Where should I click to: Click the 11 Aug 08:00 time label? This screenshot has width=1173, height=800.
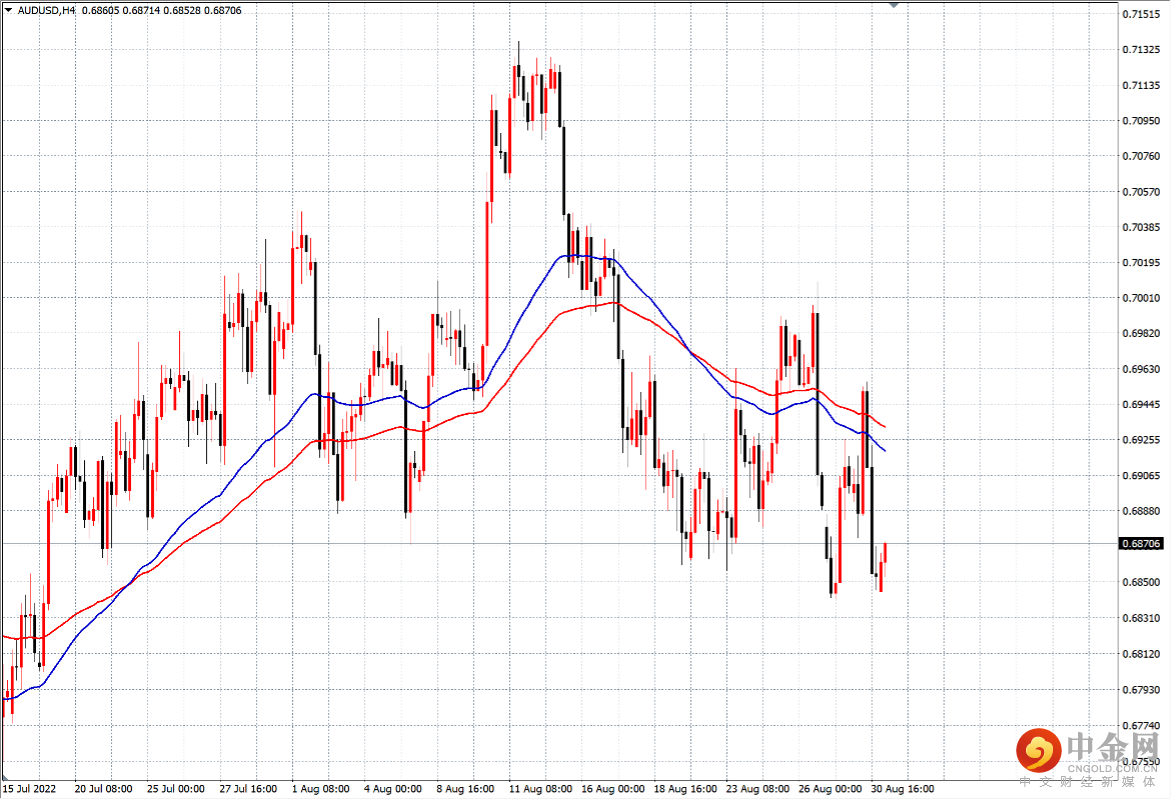(541, 790)
